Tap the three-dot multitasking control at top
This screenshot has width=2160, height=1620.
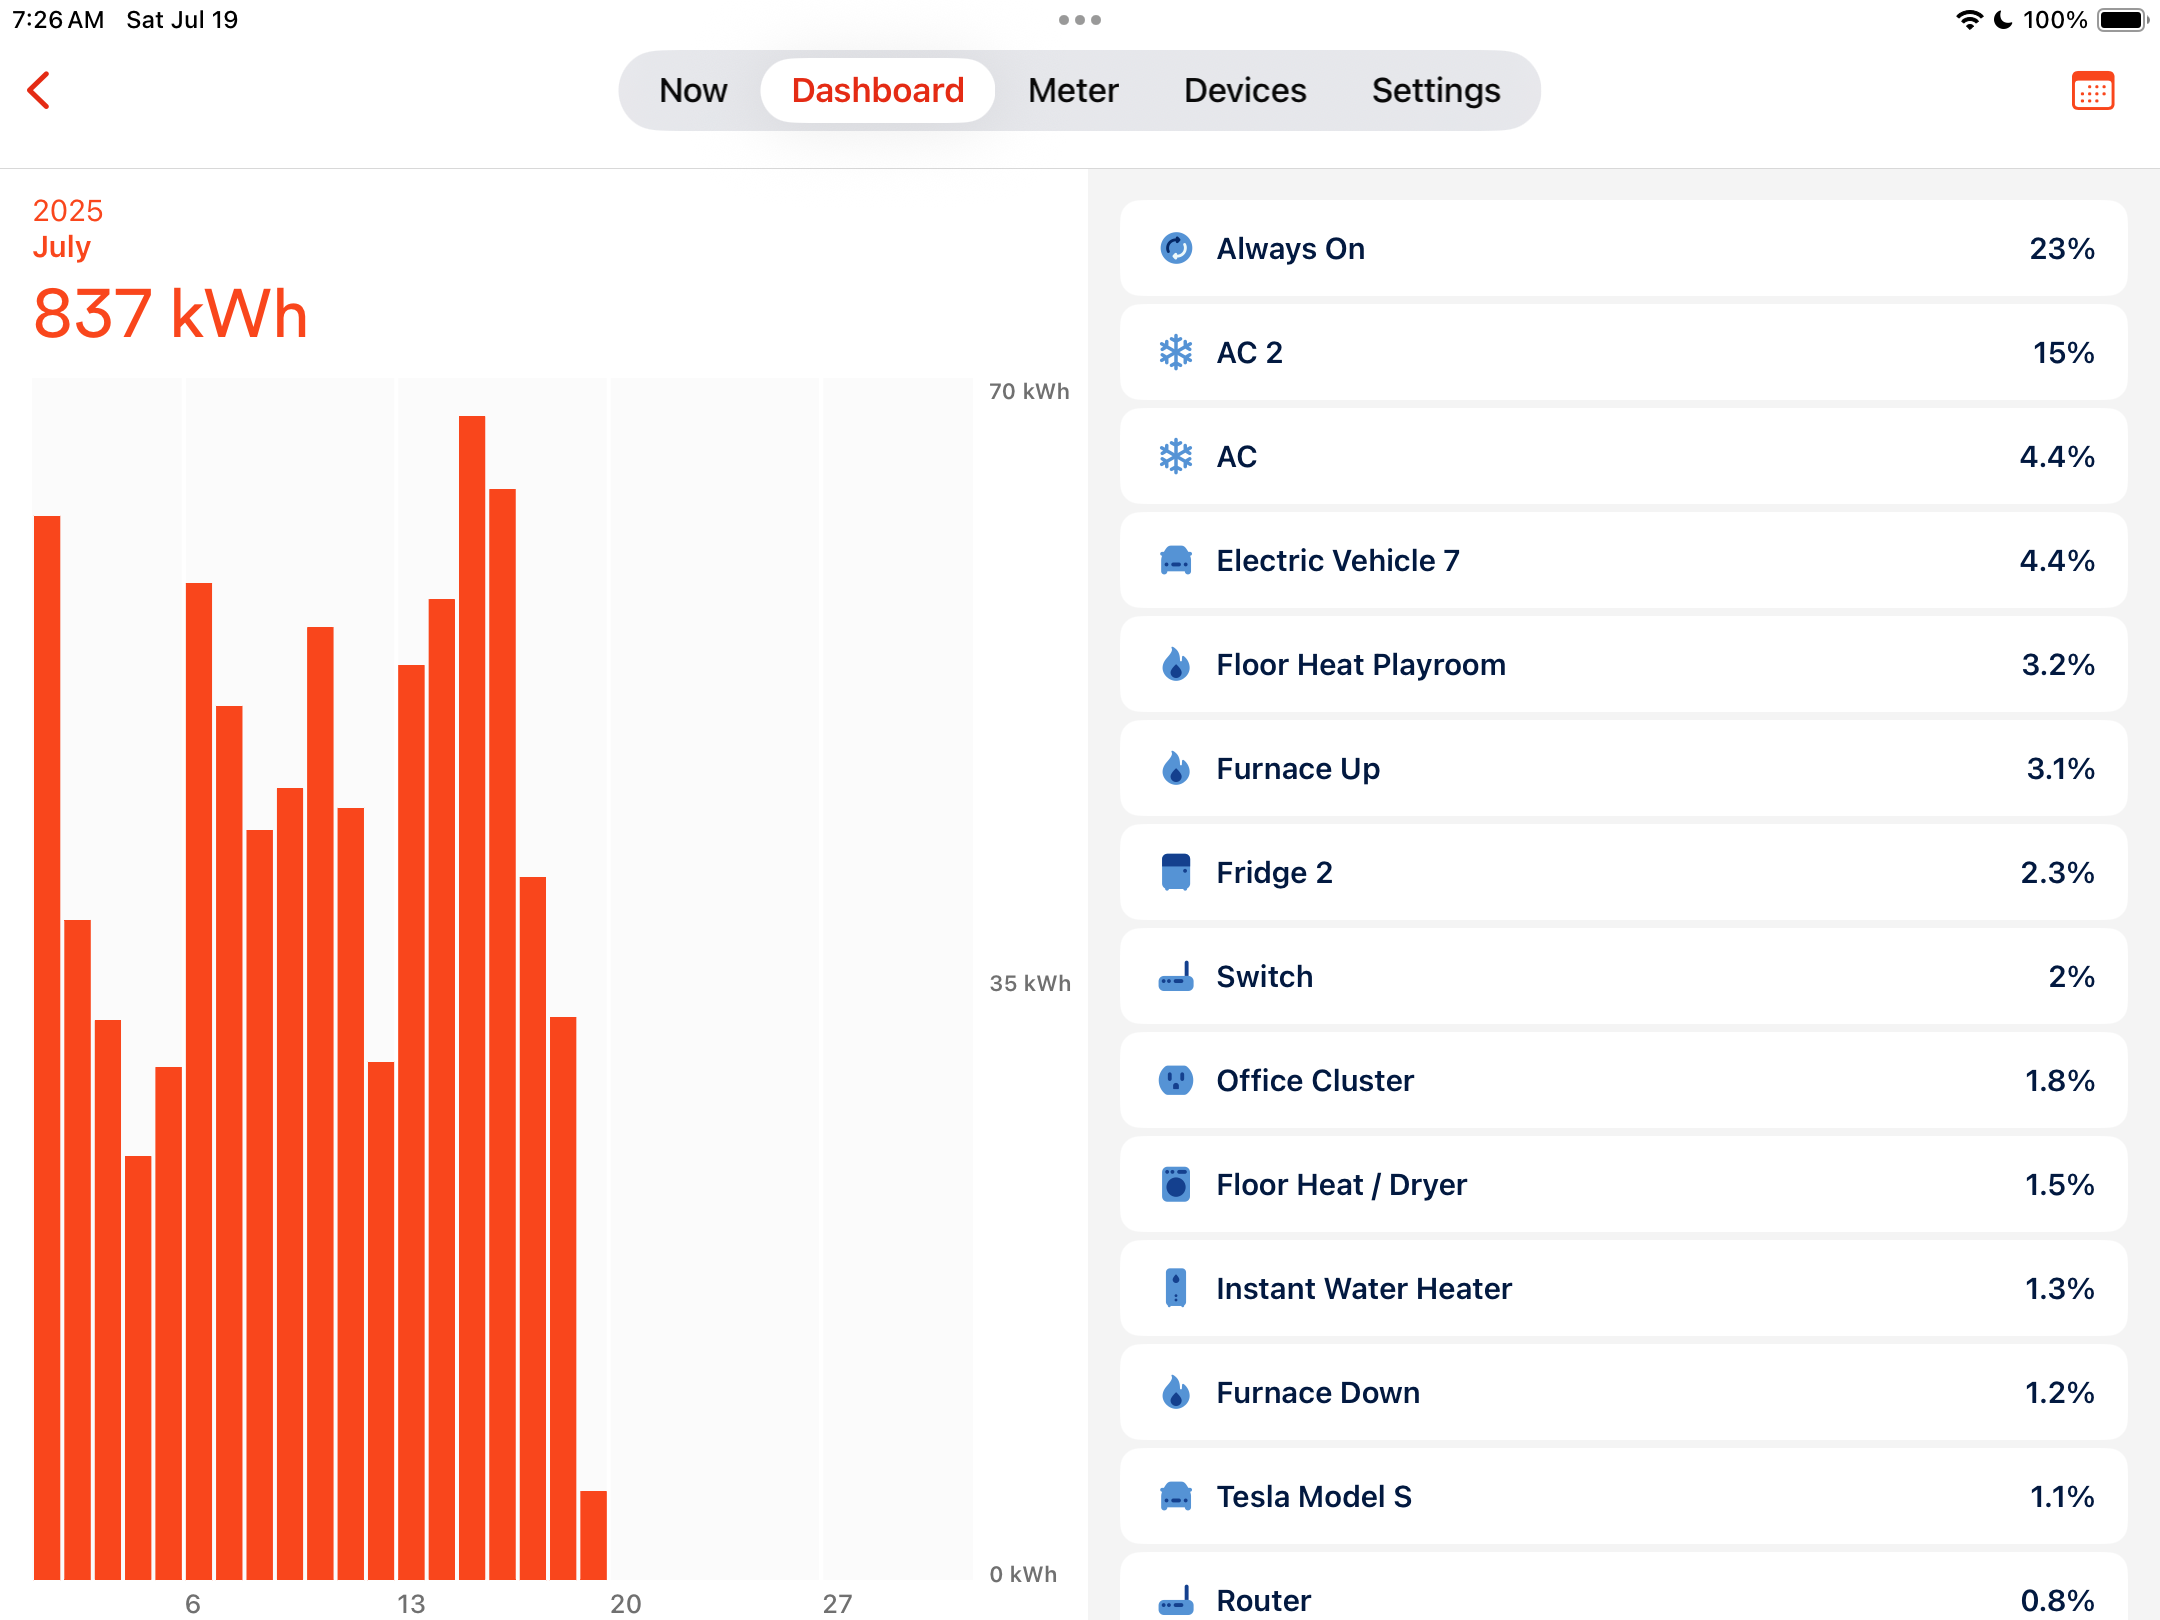click(1080, 20)
